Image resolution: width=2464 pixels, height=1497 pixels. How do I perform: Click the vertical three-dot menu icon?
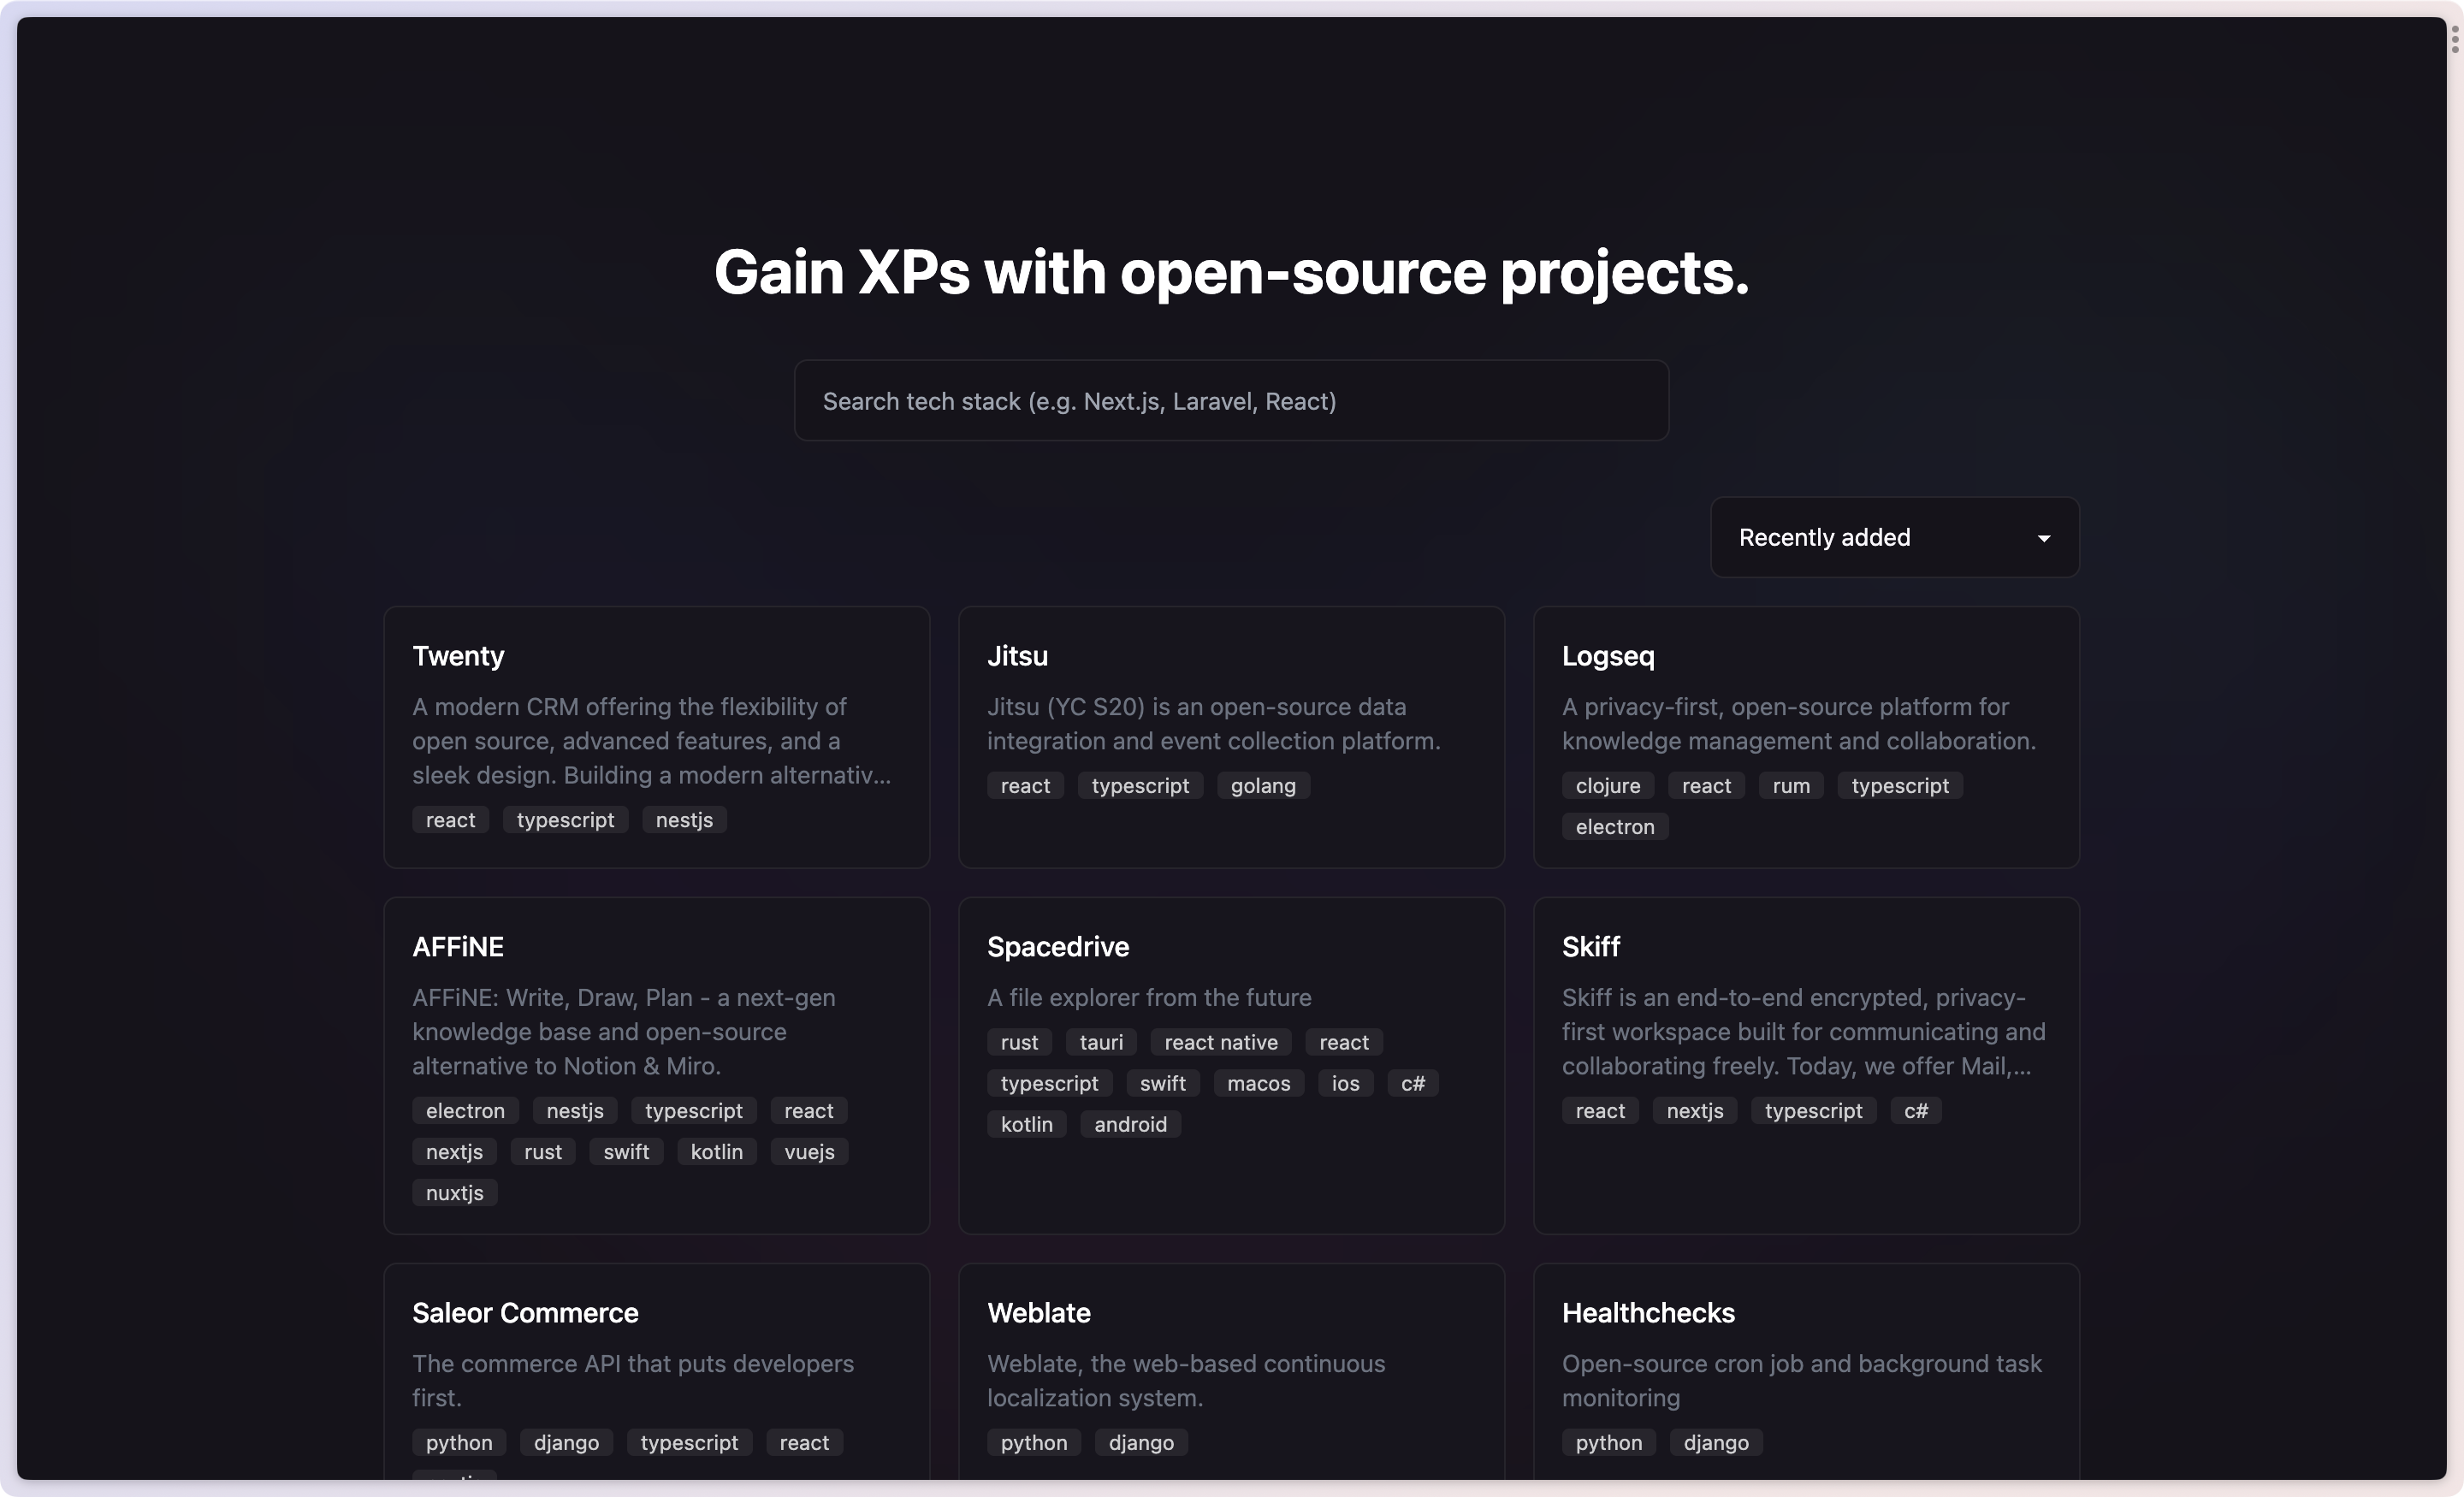(x=2454, y=39)
